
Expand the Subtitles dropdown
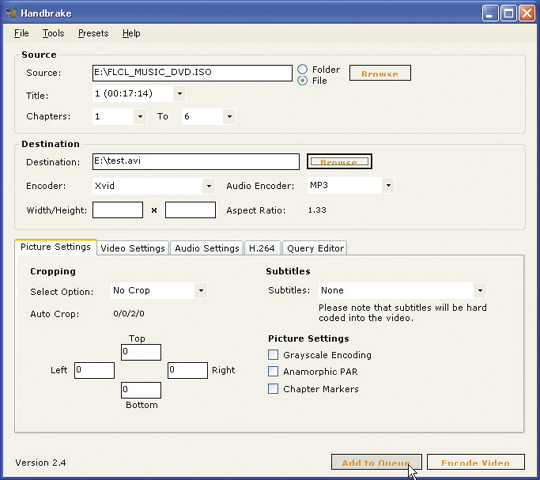[480, 291]
